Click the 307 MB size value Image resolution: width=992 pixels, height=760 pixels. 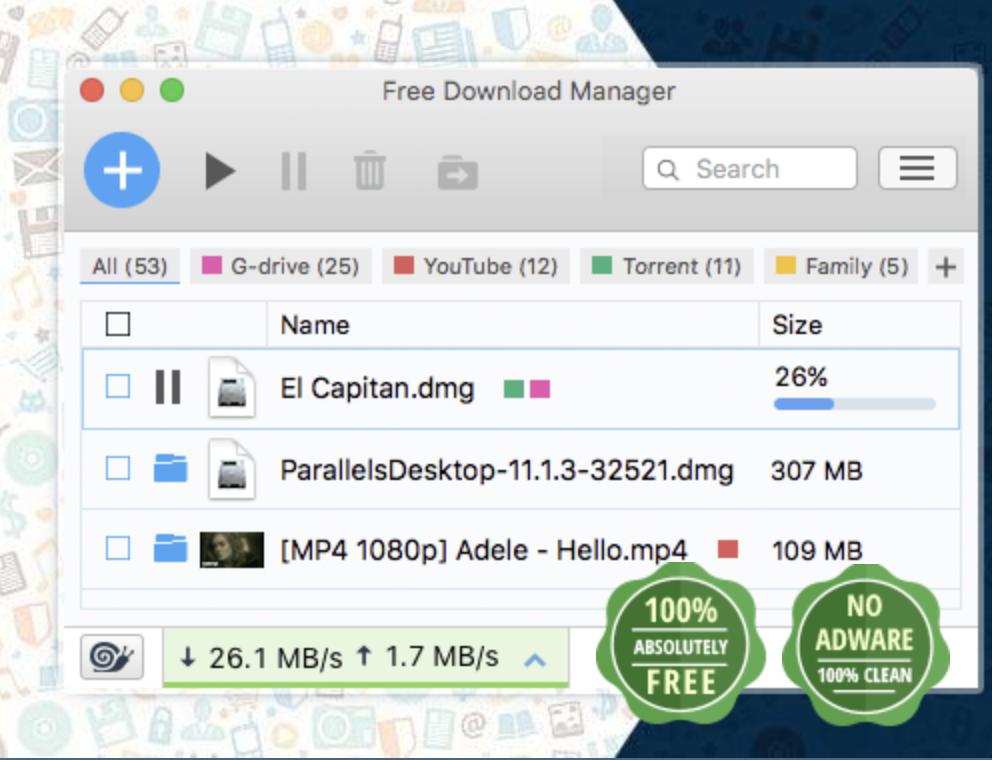pyautogui.click(x=817, y=471)
